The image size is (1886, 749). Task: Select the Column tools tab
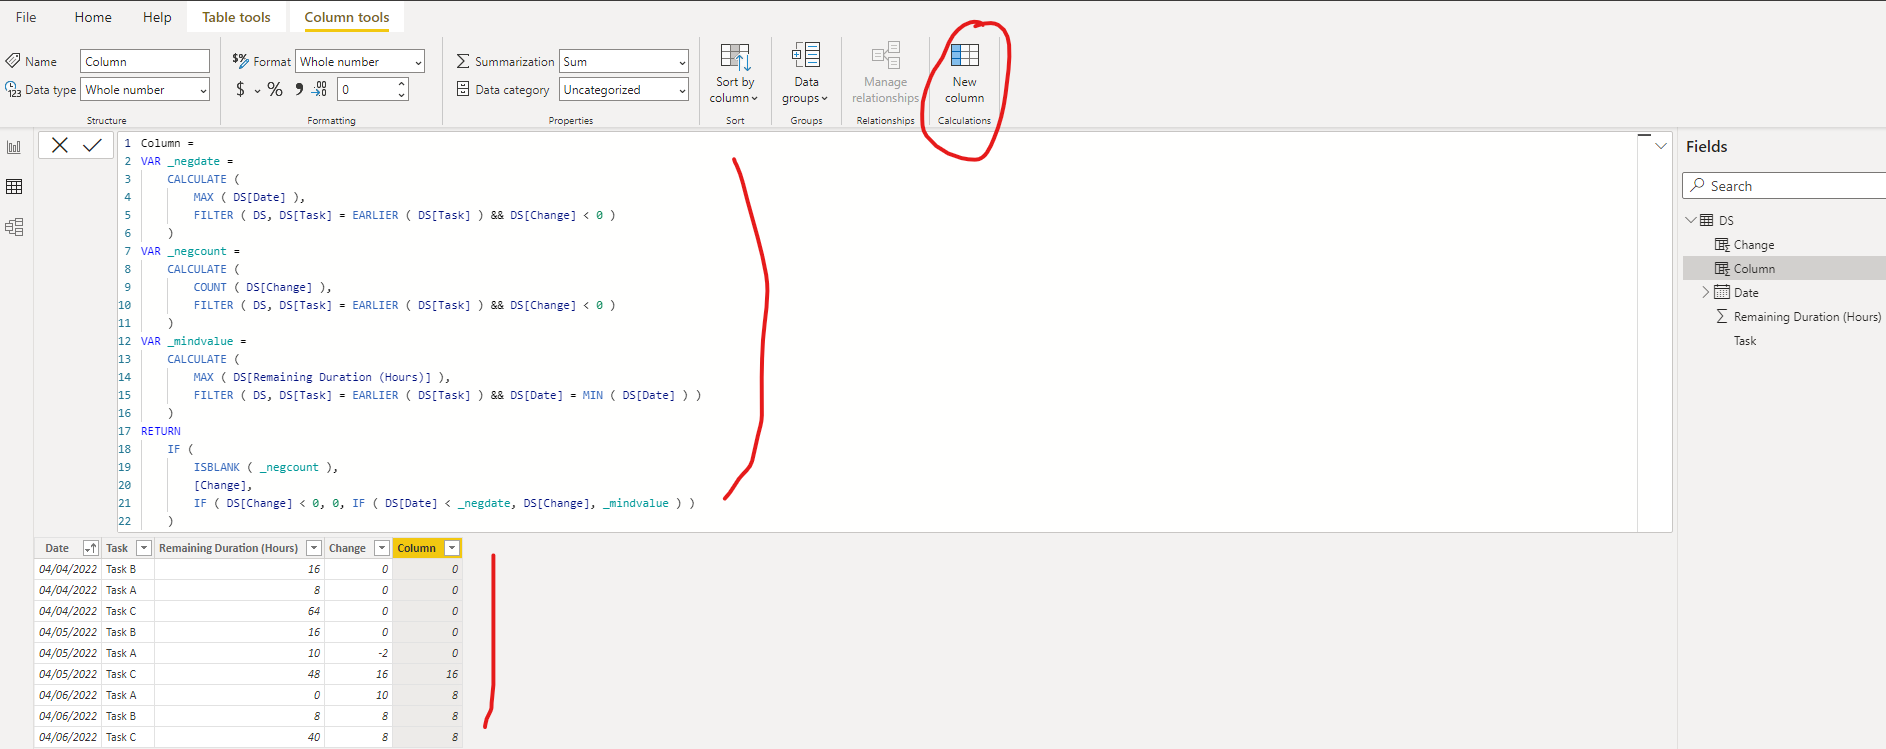(x=347, y=17)
